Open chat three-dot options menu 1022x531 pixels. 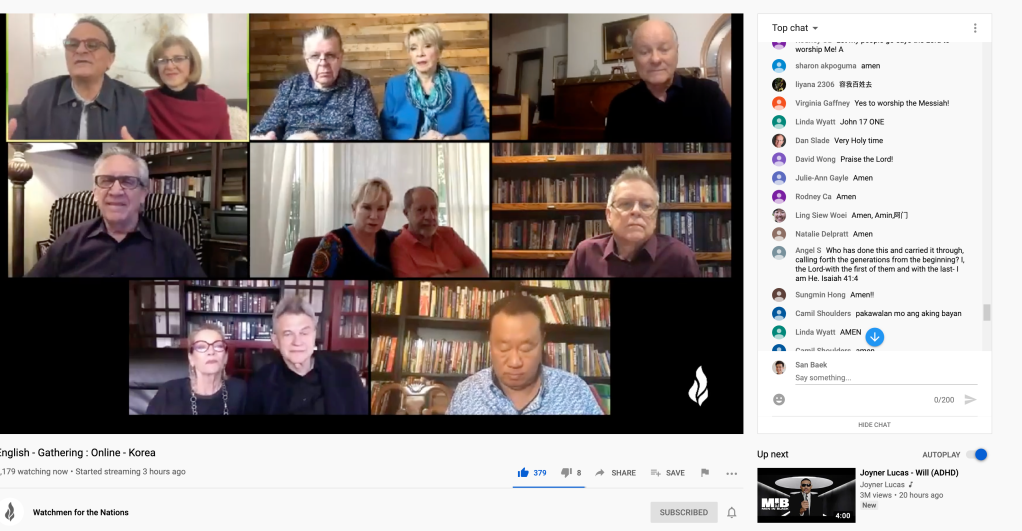pos(975,28)
